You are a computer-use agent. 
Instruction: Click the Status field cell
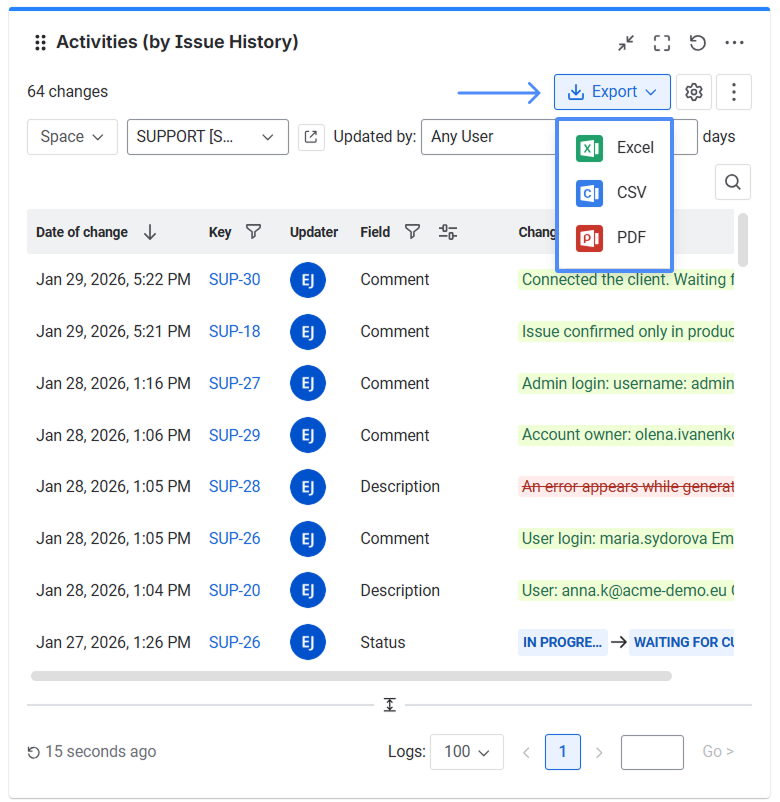click(x=383, y=643)
